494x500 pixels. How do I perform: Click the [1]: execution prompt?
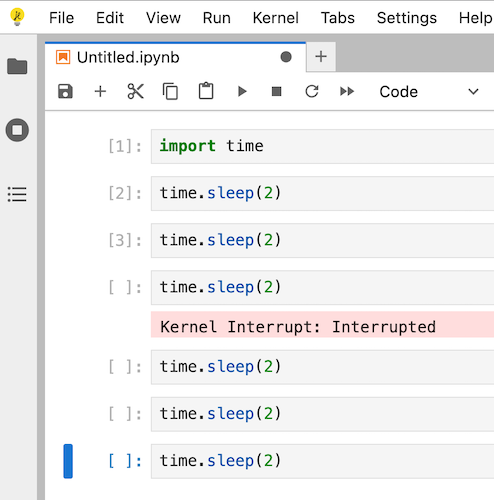pyautogui.click(x=125, y=146)
